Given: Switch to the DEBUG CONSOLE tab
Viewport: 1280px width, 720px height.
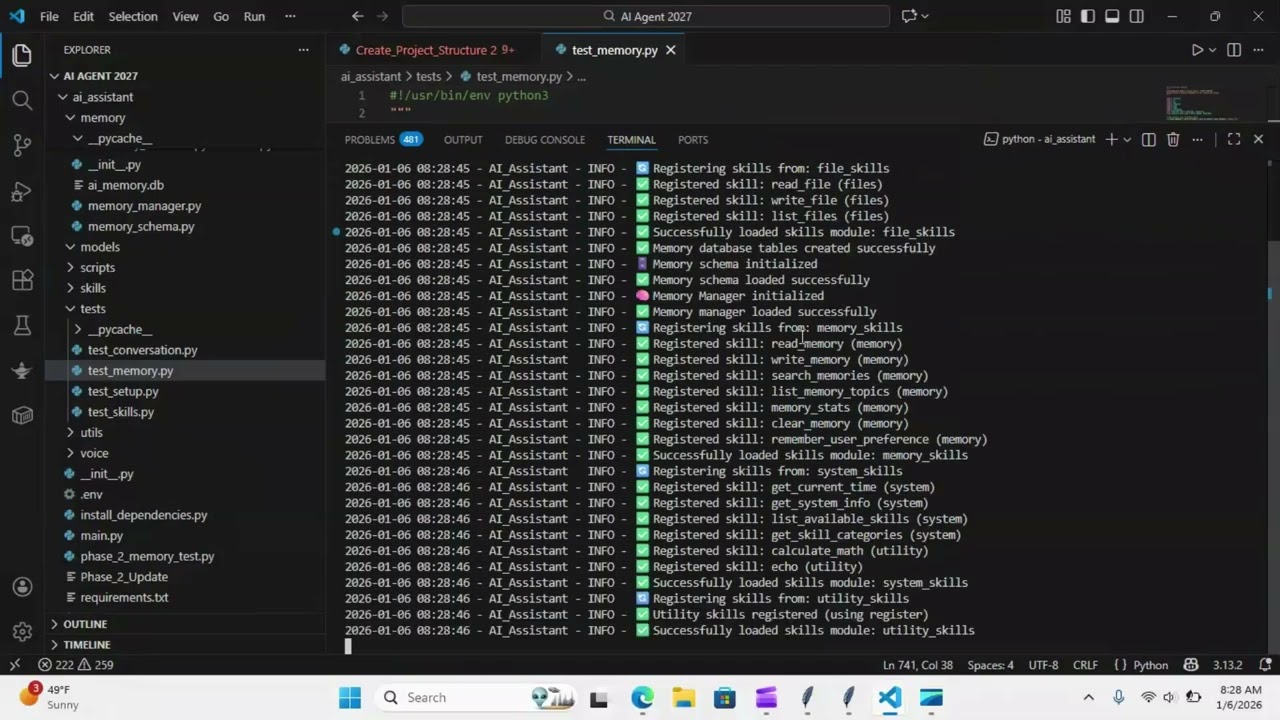Looking at the screenshot, I should pos(545,139).
